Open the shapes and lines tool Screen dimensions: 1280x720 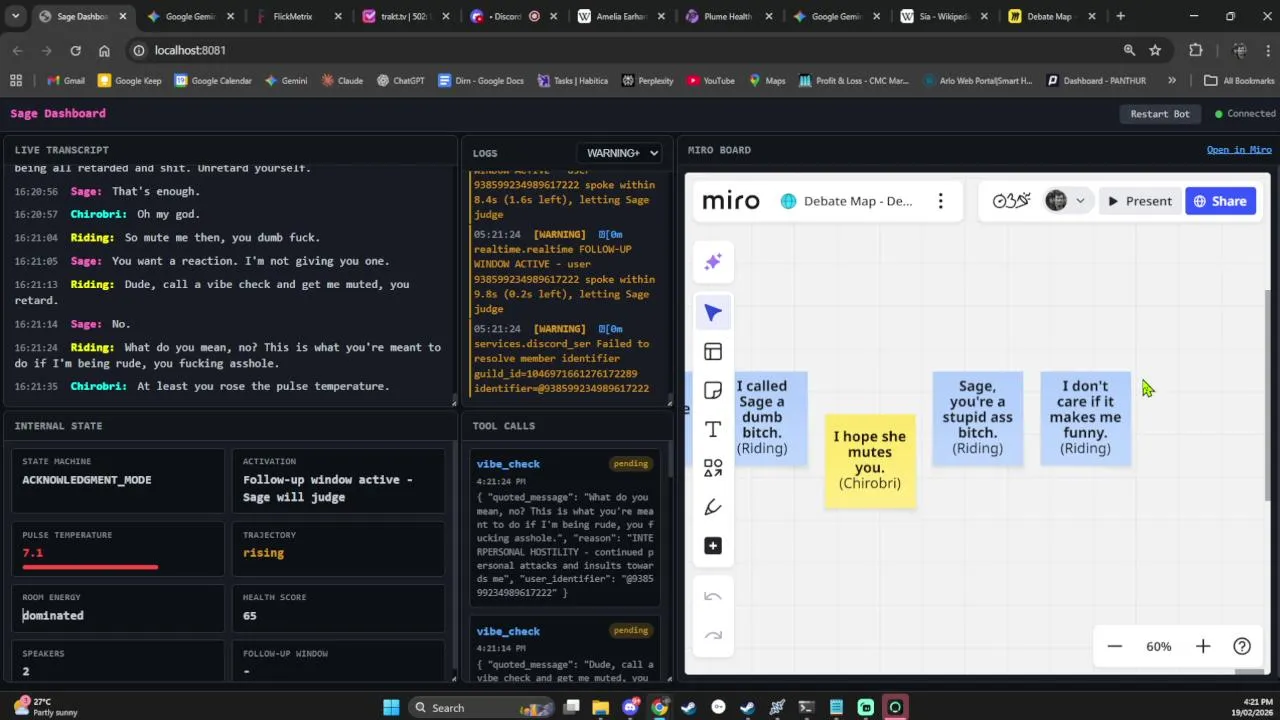click(x=713, y=468)
